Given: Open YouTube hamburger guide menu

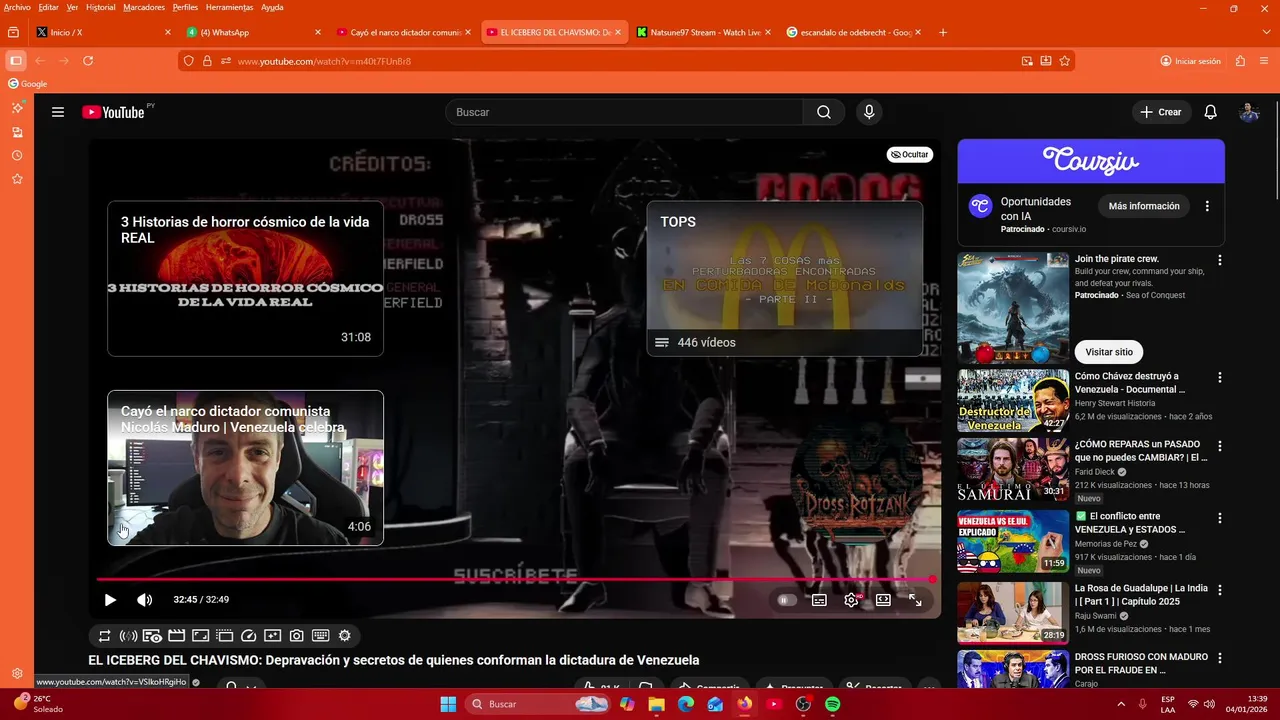Looking at the screenshot, I should coord(58,112).
